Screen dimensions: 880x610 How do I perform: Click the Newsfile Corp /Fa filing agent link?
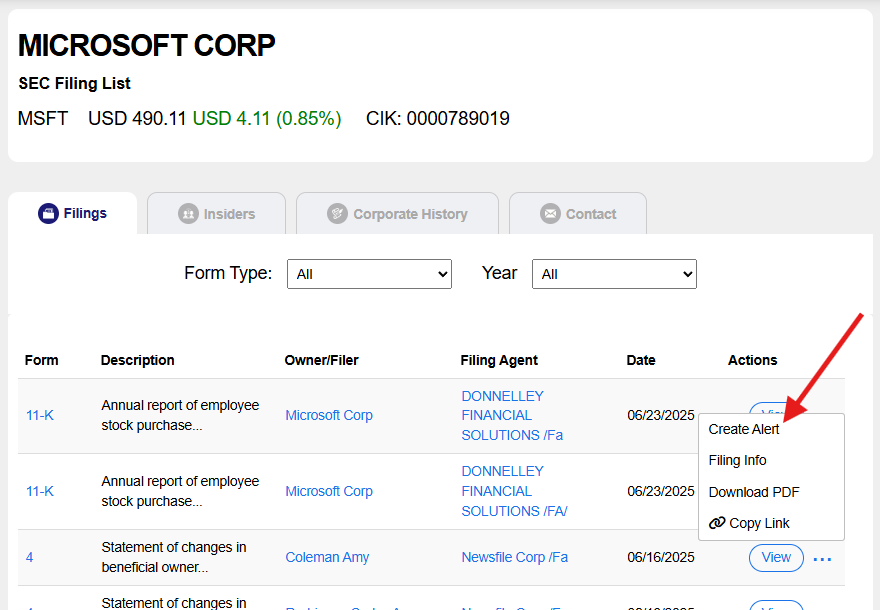click(514, 557)
